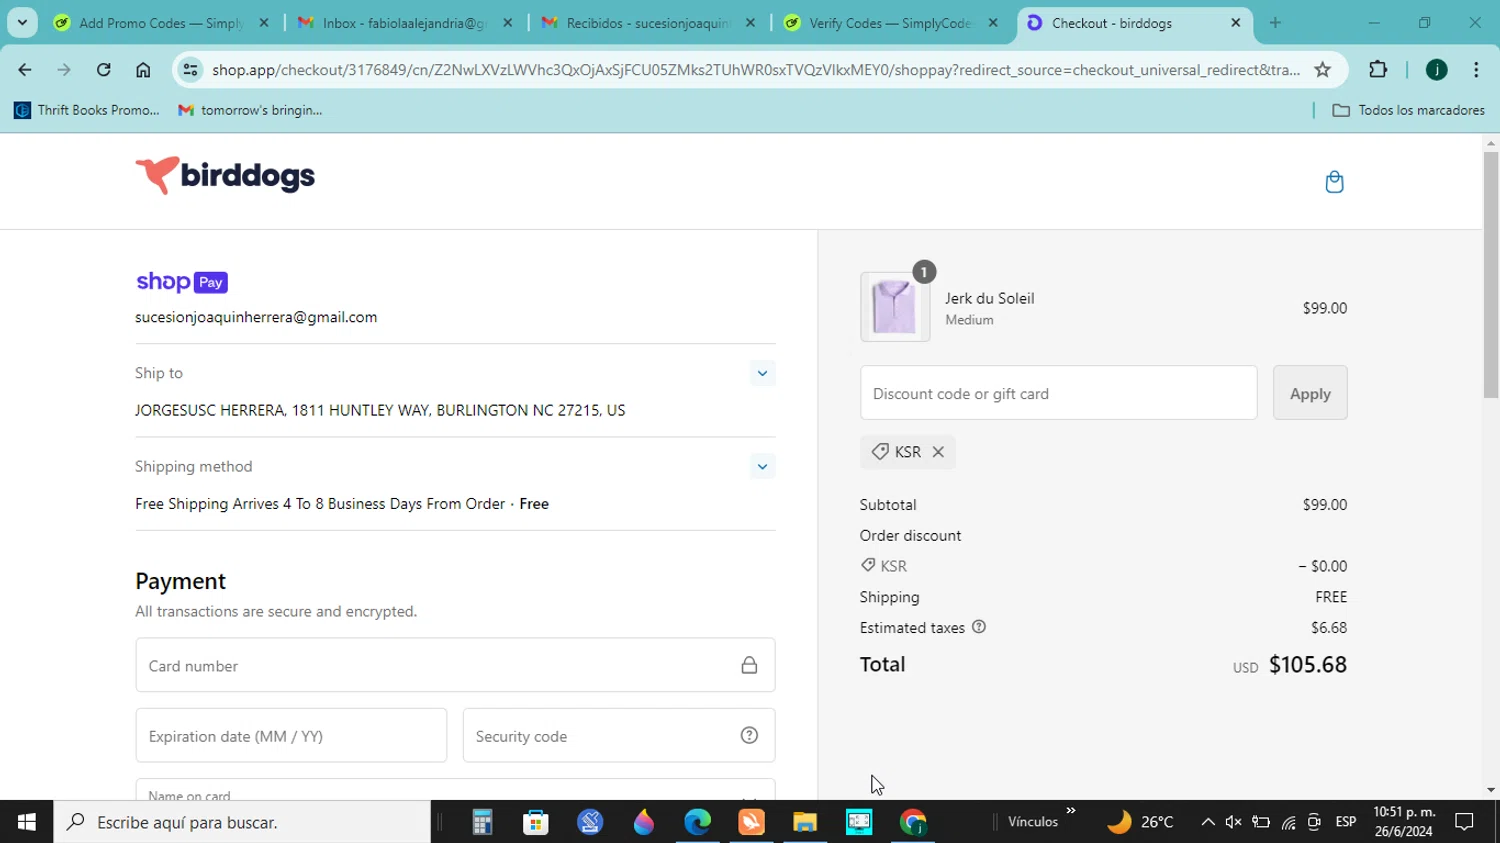Focus the Card number field

[455, 665]
